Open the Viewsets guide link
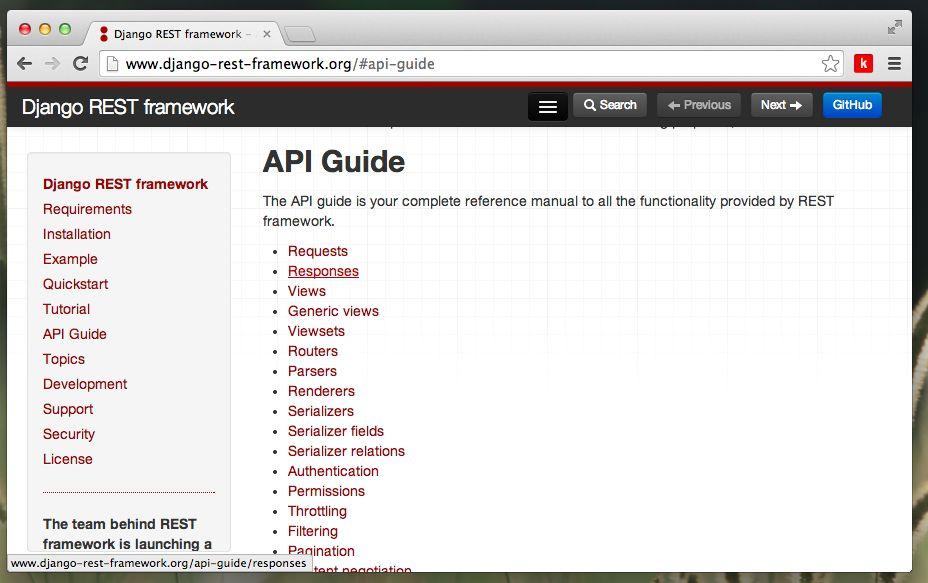This screenshot has height=583, width=928. click(316, 331)
